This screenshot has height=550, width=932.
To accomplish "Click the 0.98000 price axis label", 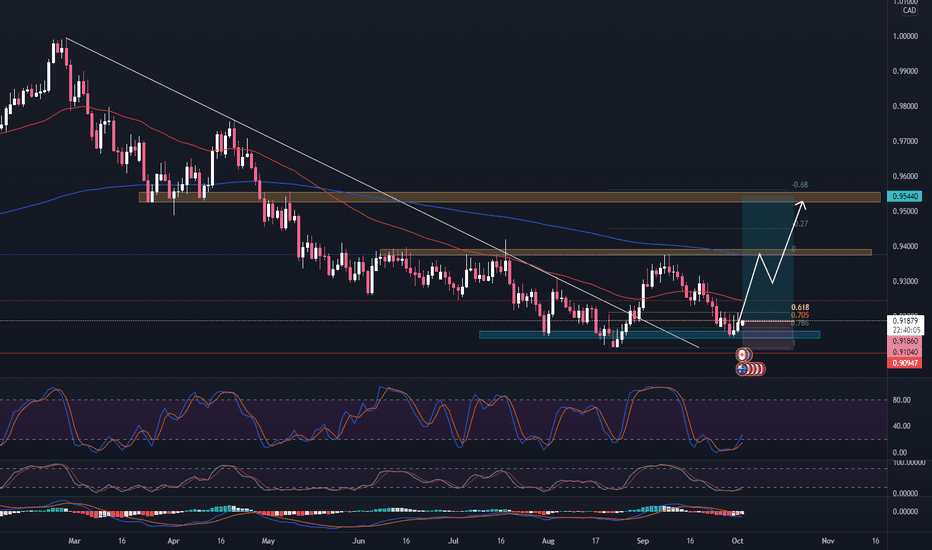I will (x=905, y=106).
